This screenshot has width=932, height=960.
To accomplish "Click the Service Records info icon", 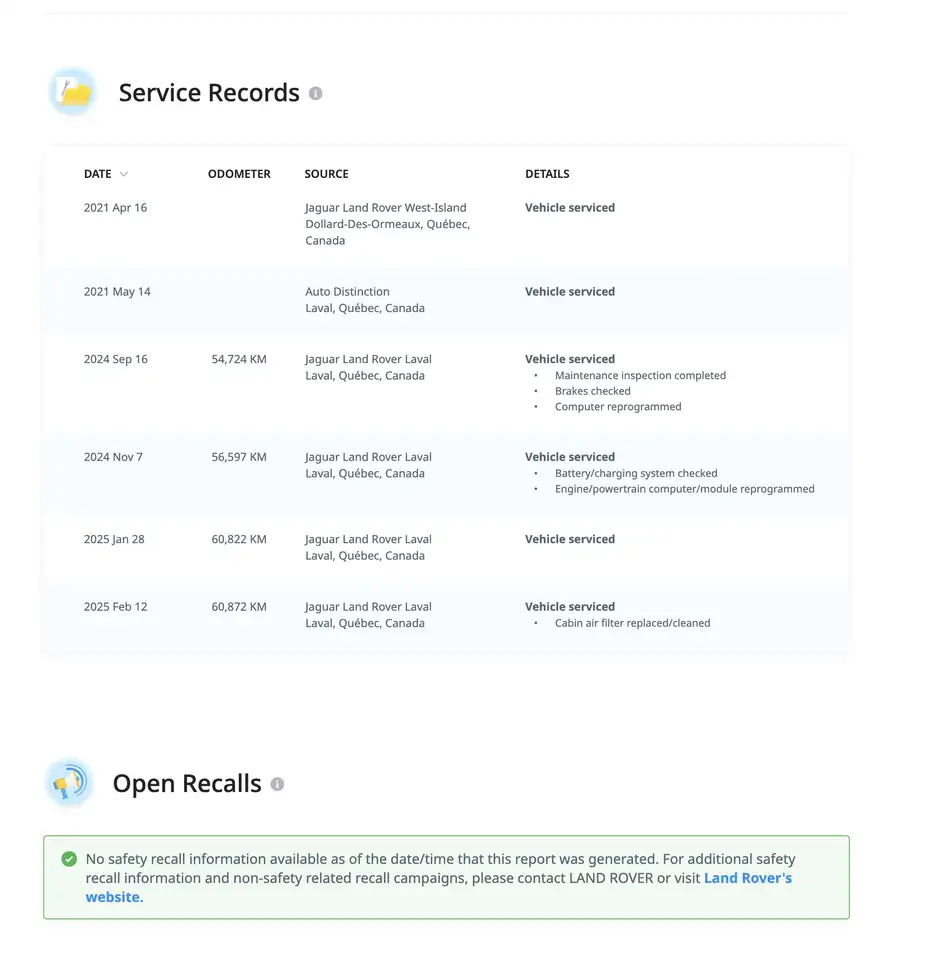I will coord(315,94).
